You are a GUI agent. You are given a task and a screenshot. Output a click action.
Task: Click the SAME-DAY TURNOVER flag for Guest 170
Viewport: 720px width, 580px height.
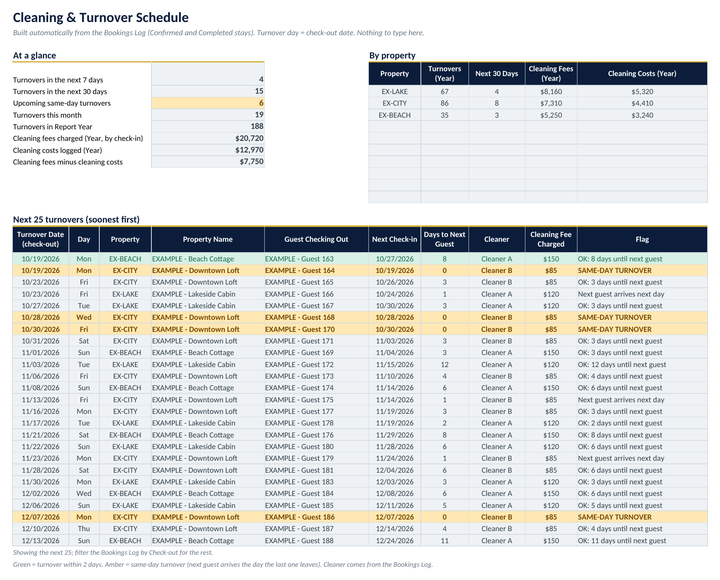click(x=642, y=329)
